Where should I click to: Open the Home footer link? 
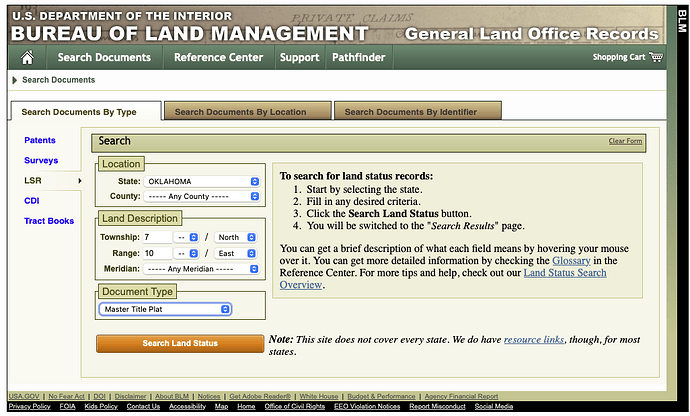pyautogui.click(x=246, y=407)
